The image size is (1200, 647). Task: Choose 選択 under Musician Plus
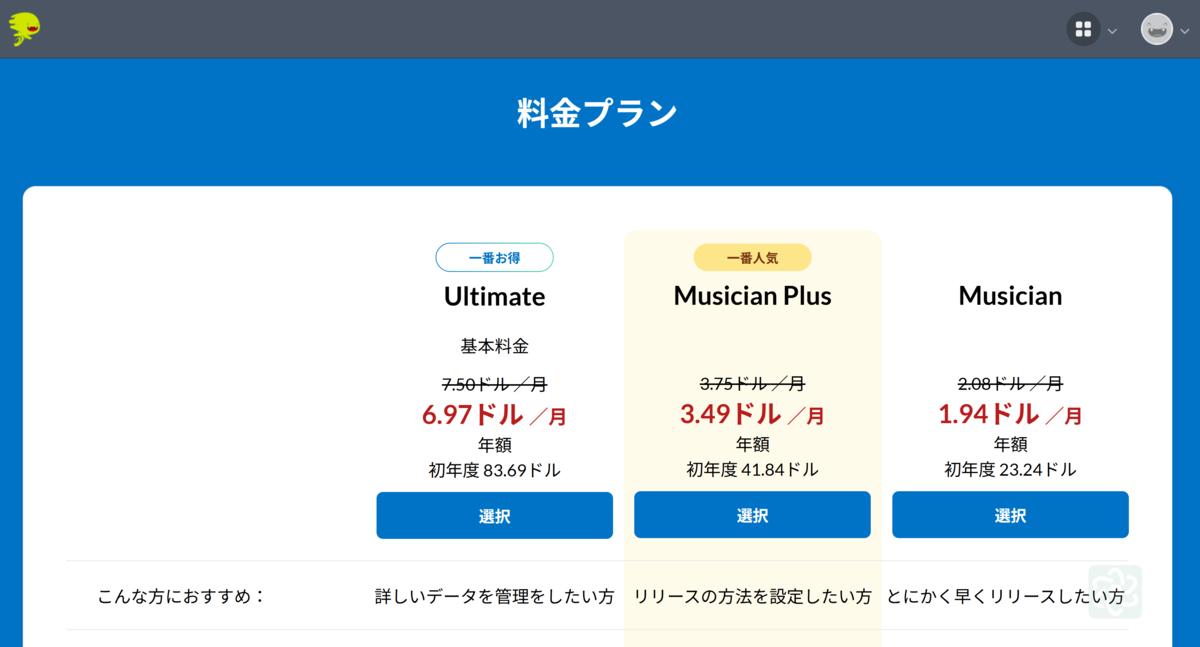pos(752,515)
